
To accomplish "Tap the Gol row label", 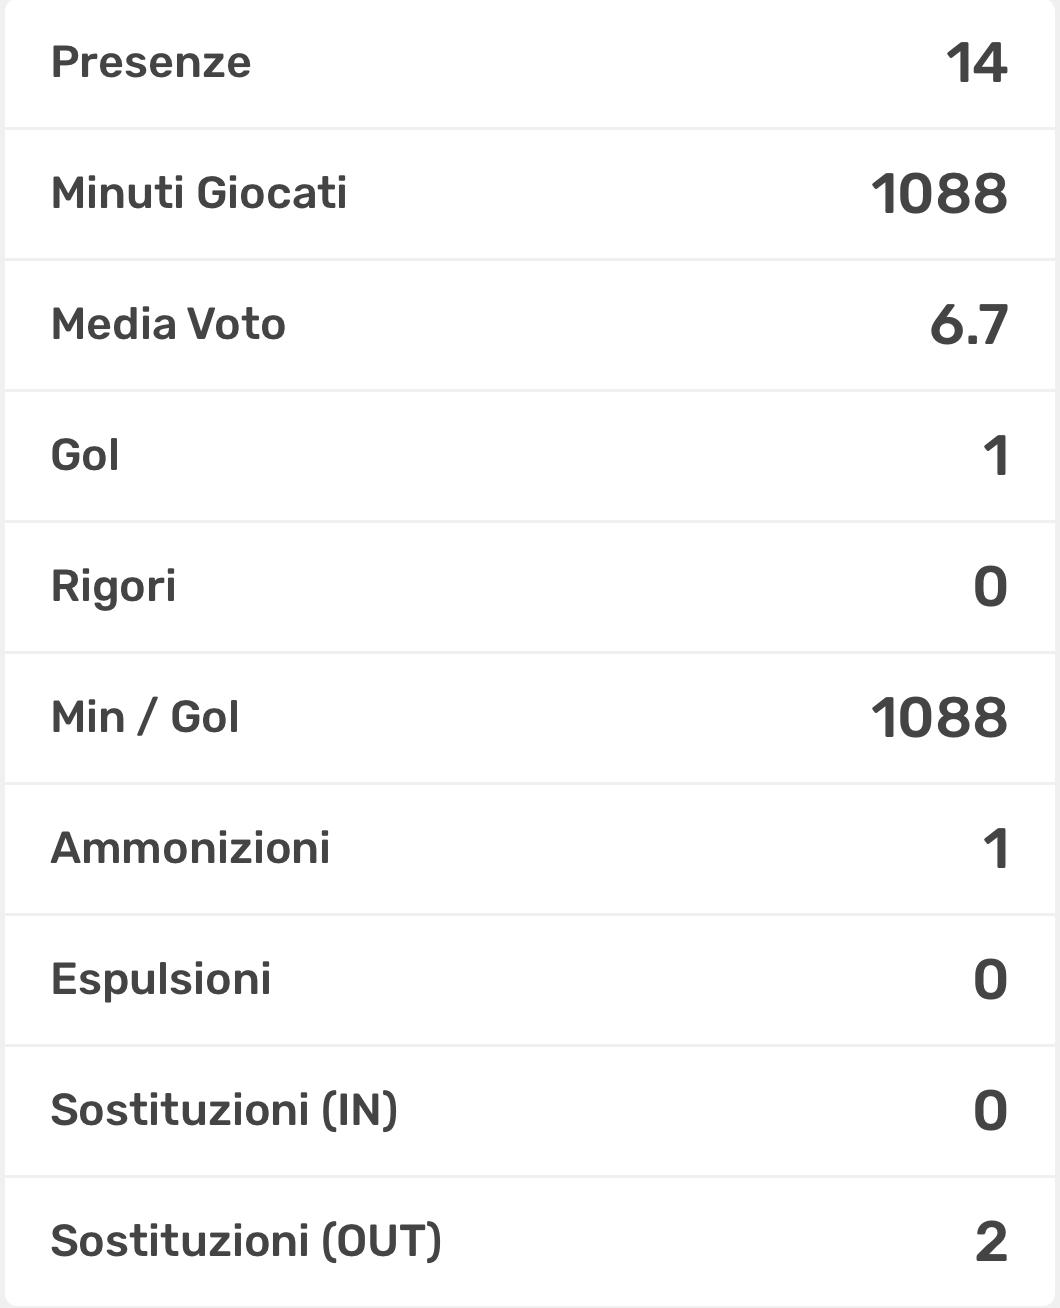I will click(x=85, y=455).
